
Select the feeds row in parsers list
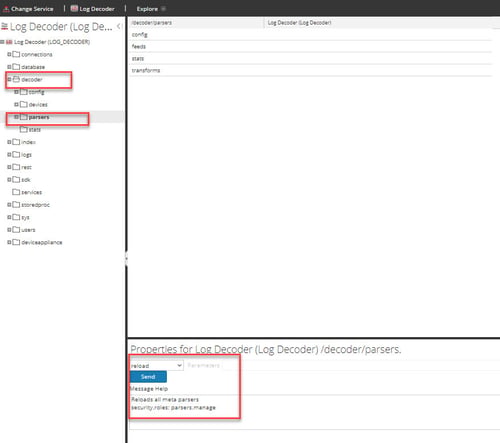pyautogui.click(x=310, y=46)
